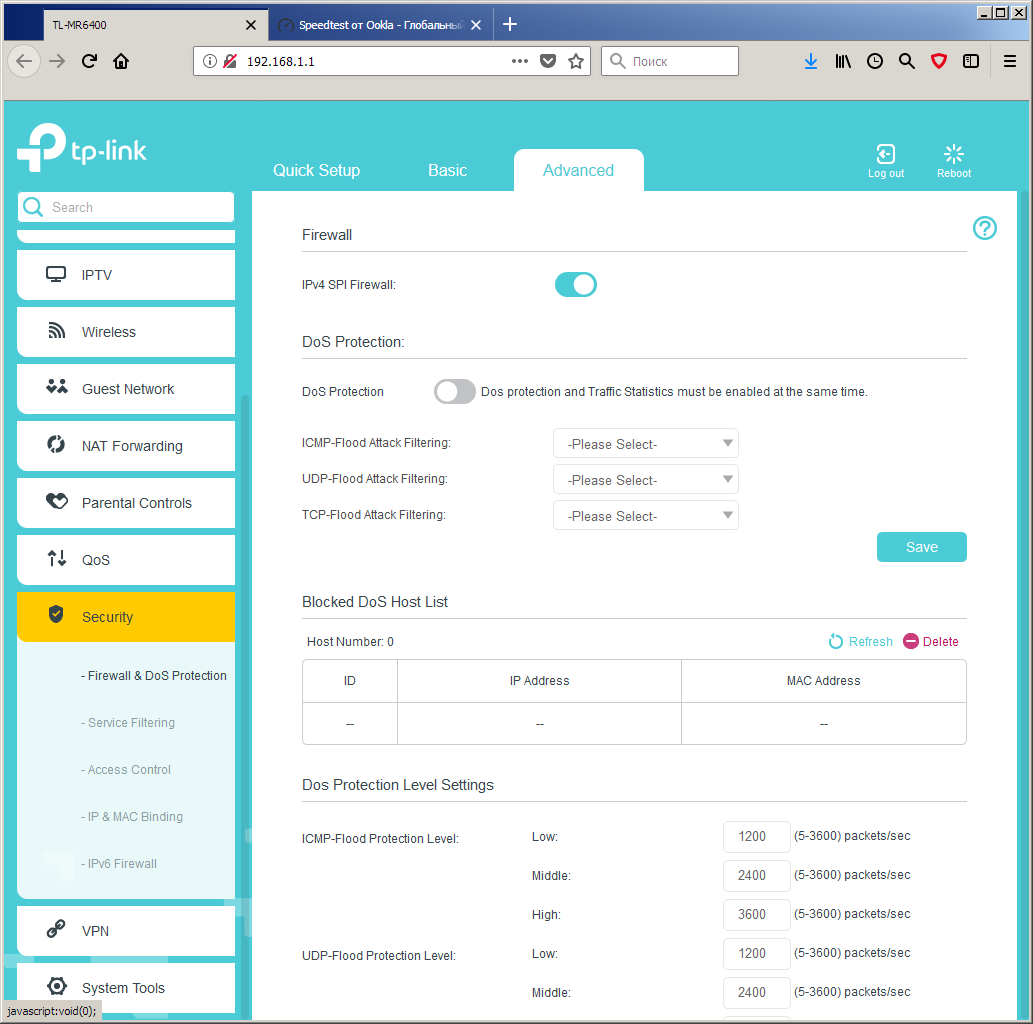Open TCP-Flood Attack Filtering dropdown
This screenshot has width=1033, height=1024.
646,515
